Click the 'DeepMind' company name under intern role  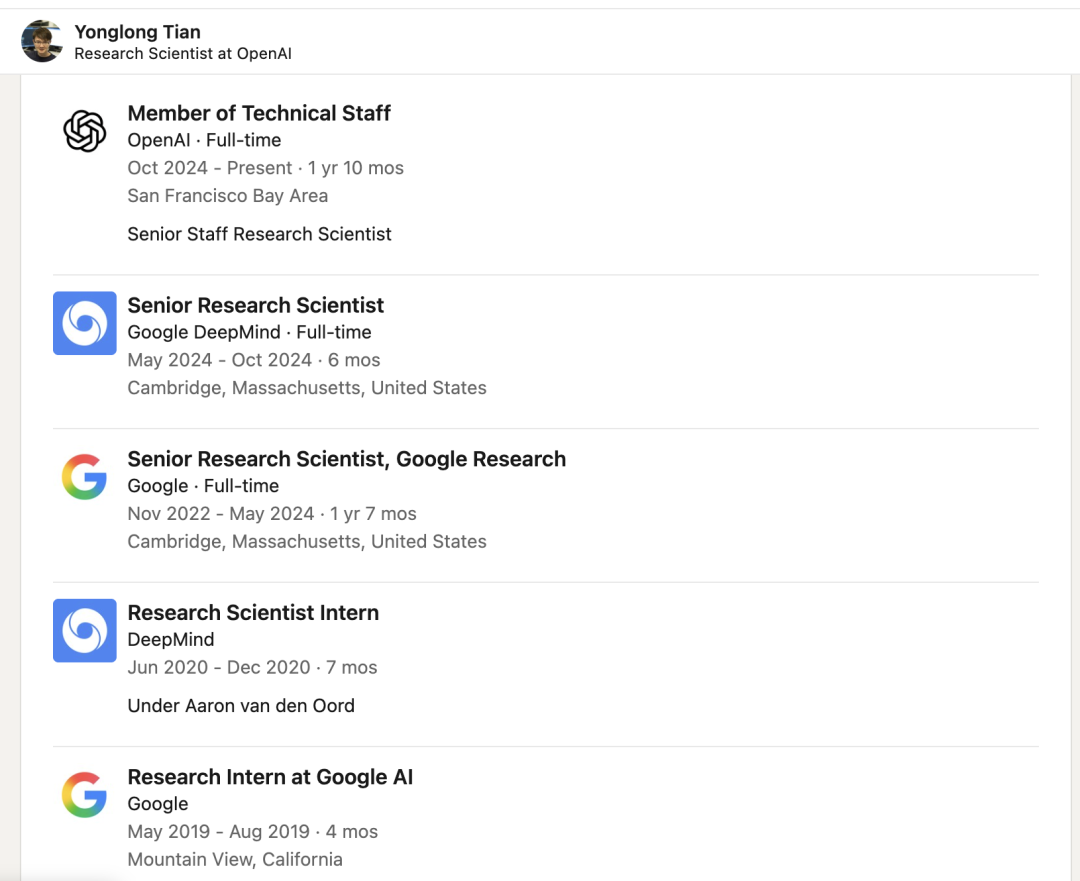point(171,640)
